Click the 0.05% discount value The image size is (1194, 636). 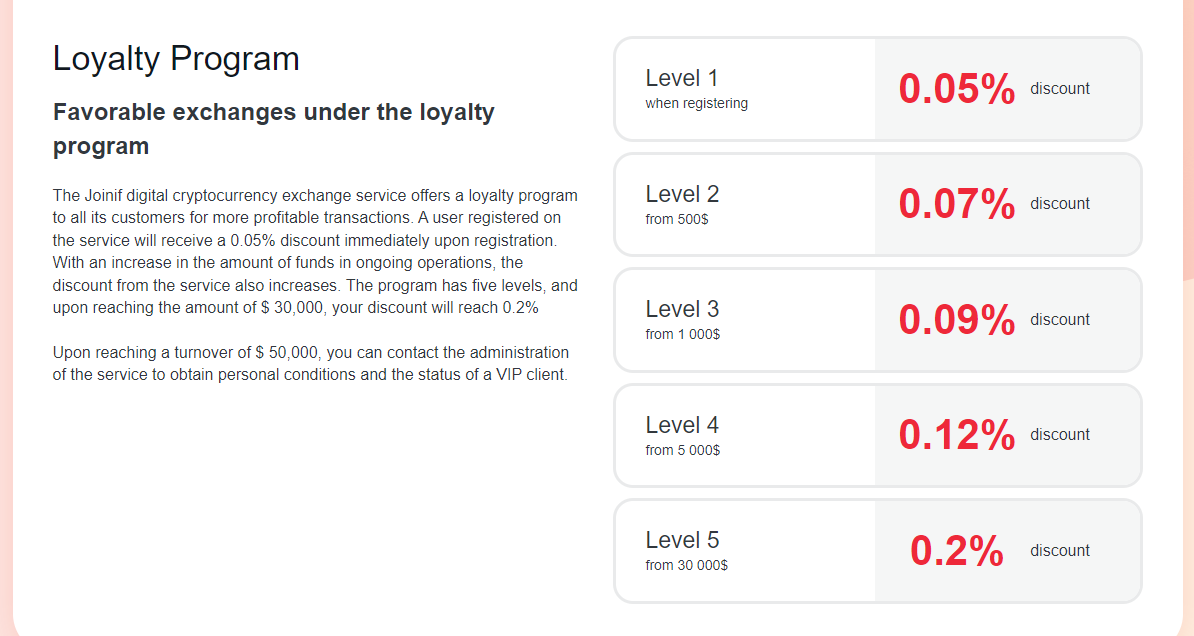point(957,89)
